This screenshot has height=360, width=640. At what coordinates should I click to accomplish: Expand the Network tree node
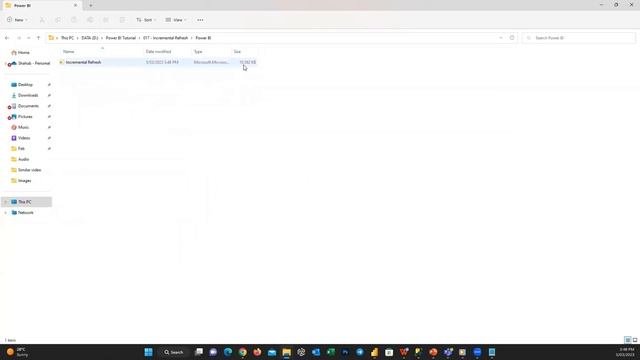6,213
